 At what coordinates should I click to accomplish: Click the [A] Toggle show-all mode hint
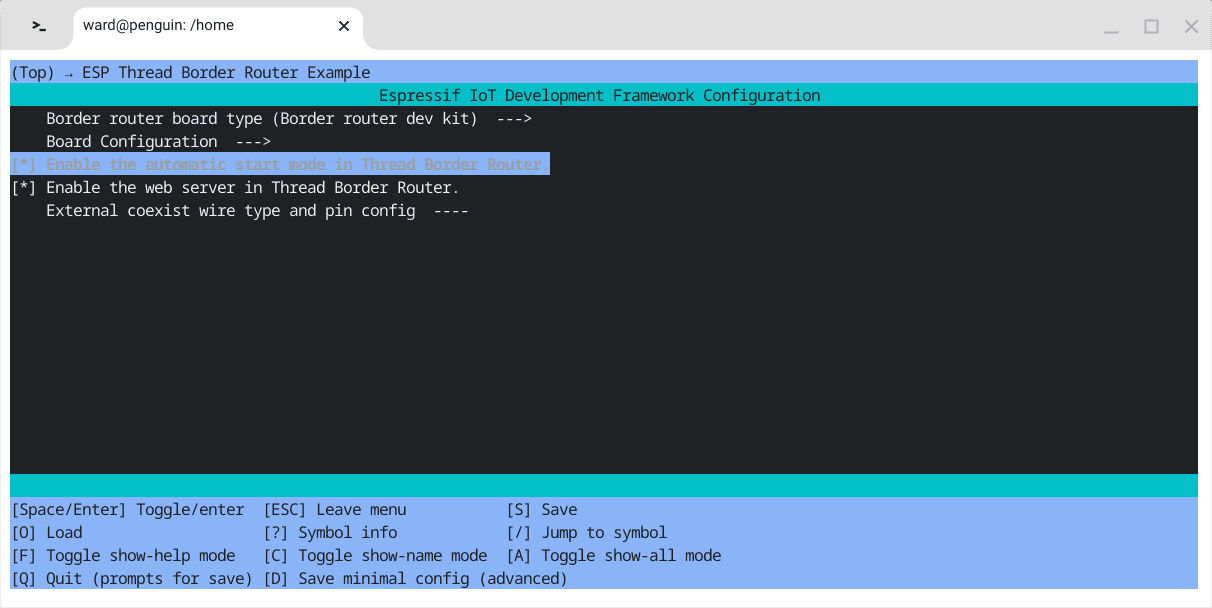click(614, 555)
